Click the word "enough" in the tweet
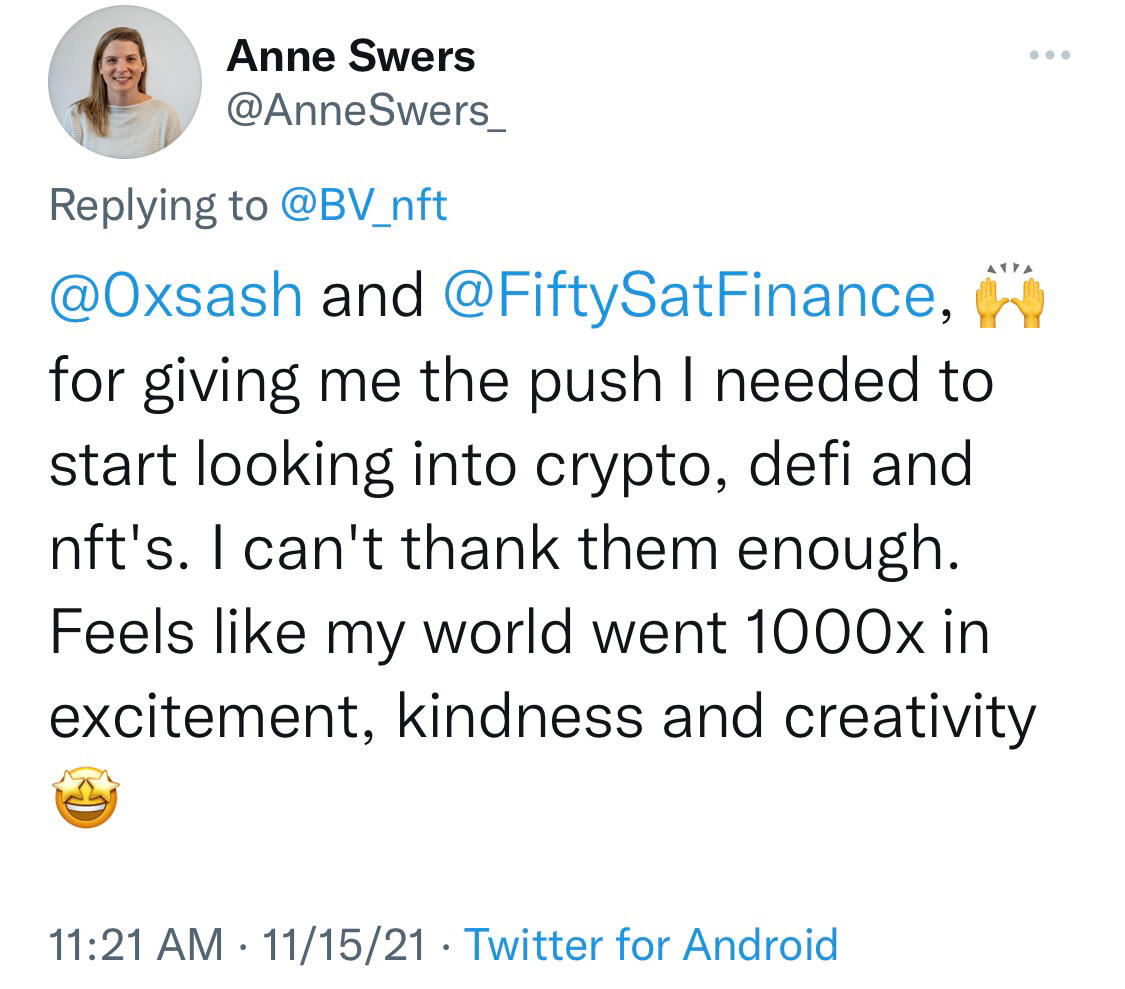Image resolution: width=1125 pixels, height=989 pixels. point(854,550)
